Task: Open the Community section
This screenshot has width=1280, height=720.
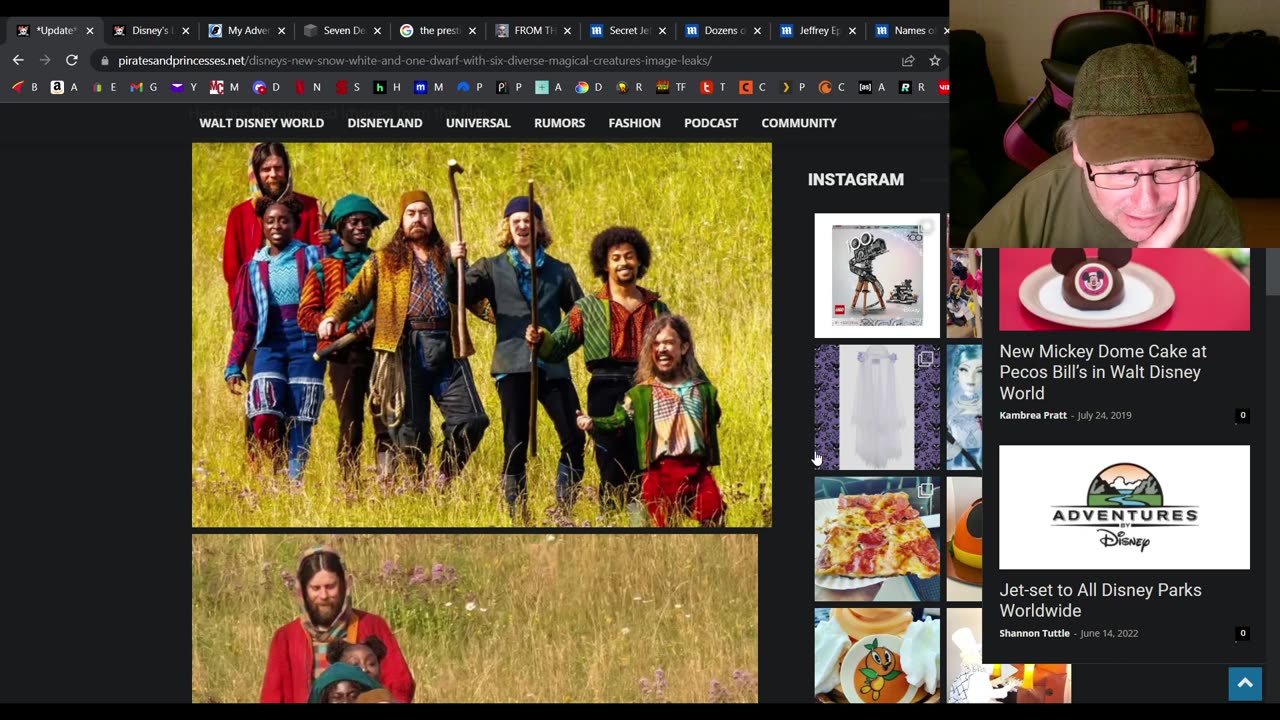Action: pos(799,123)
